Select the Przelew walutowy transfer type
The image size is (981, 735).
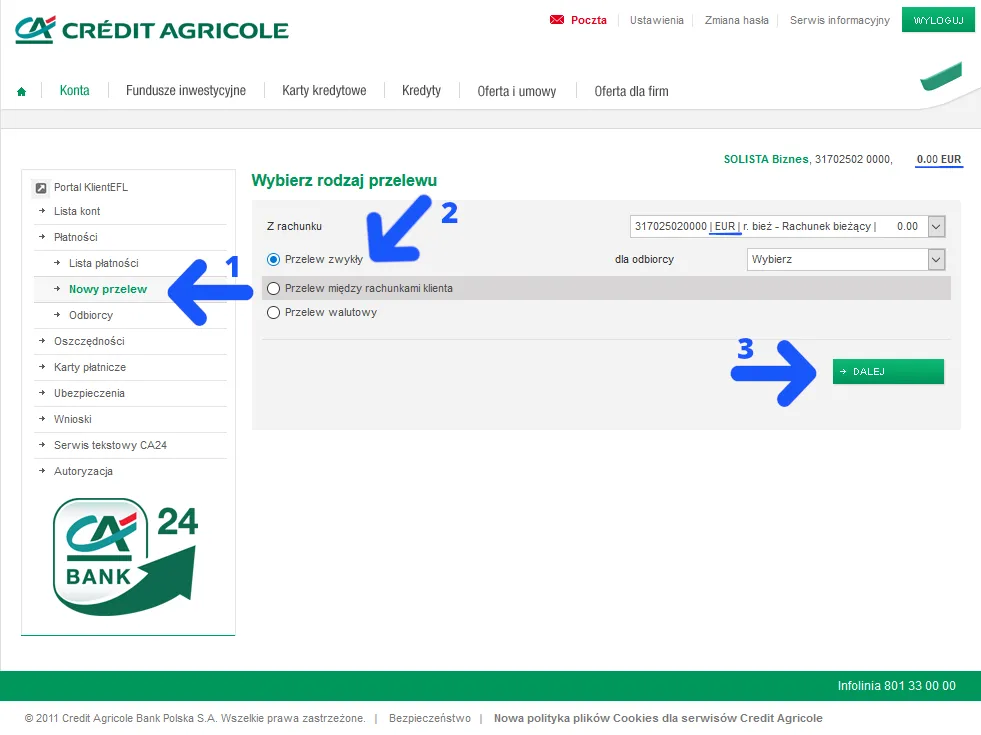click(273, 312)
